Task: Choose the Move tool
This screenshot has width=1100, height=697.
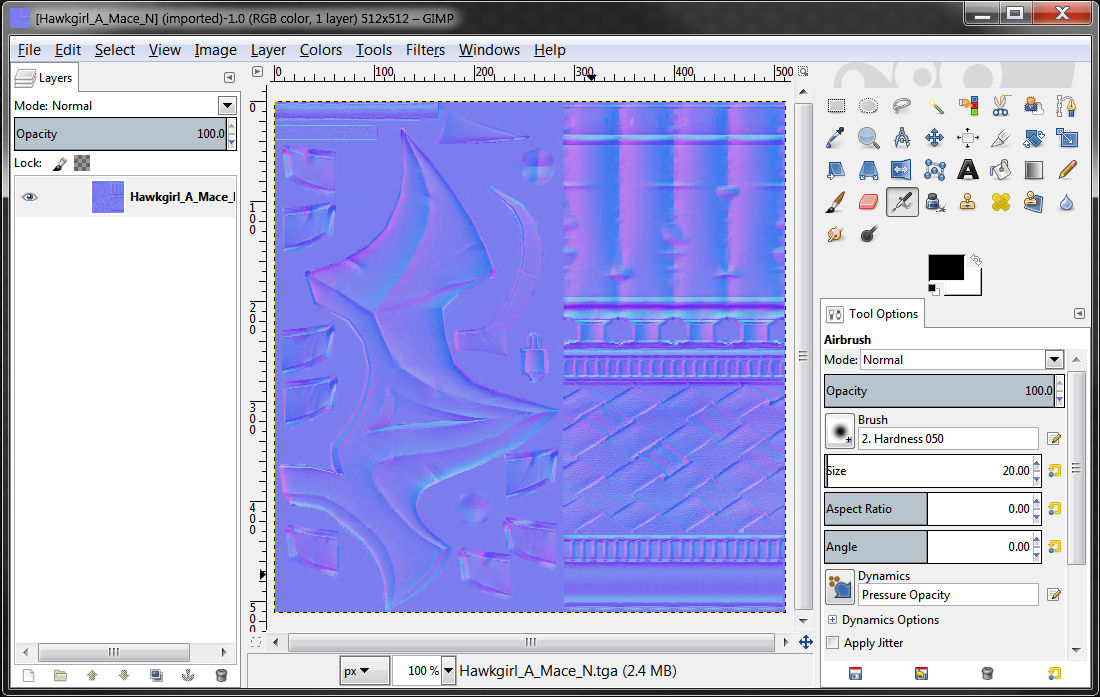Action: (x=935, y=138)
